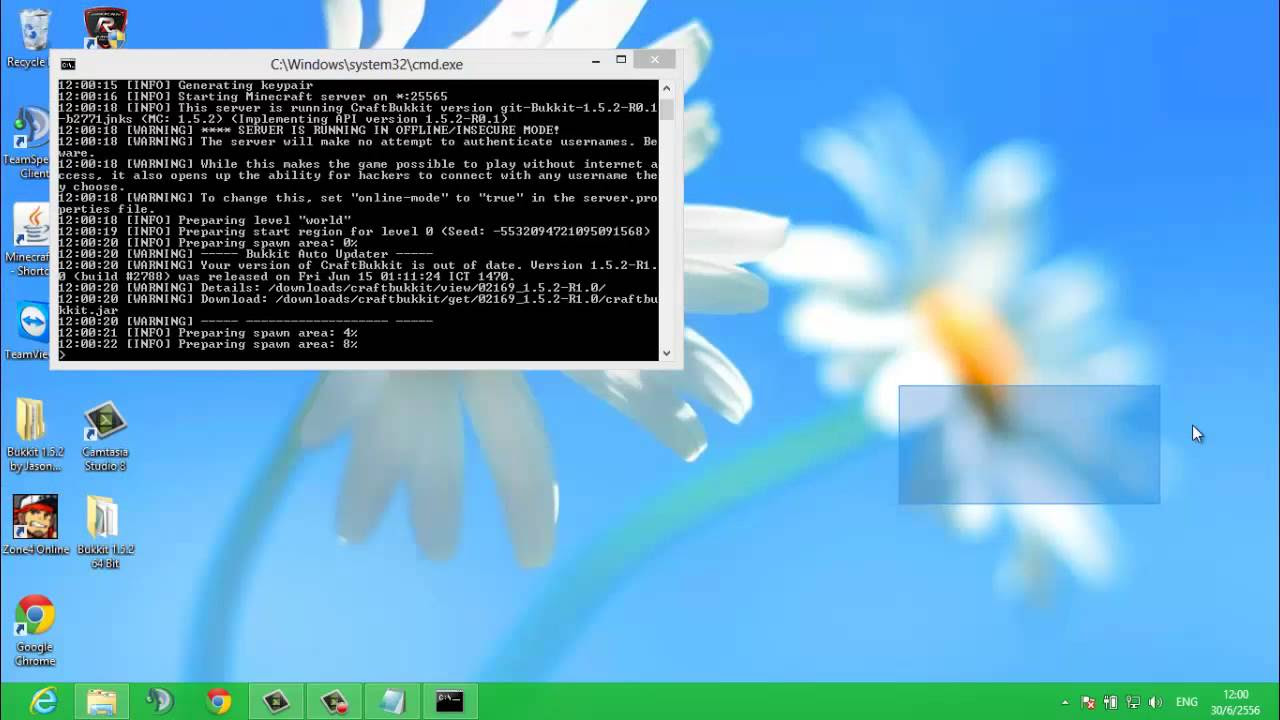Switch to Camtasia Studio in the taskbar
1280x720 pixels.
276,701
